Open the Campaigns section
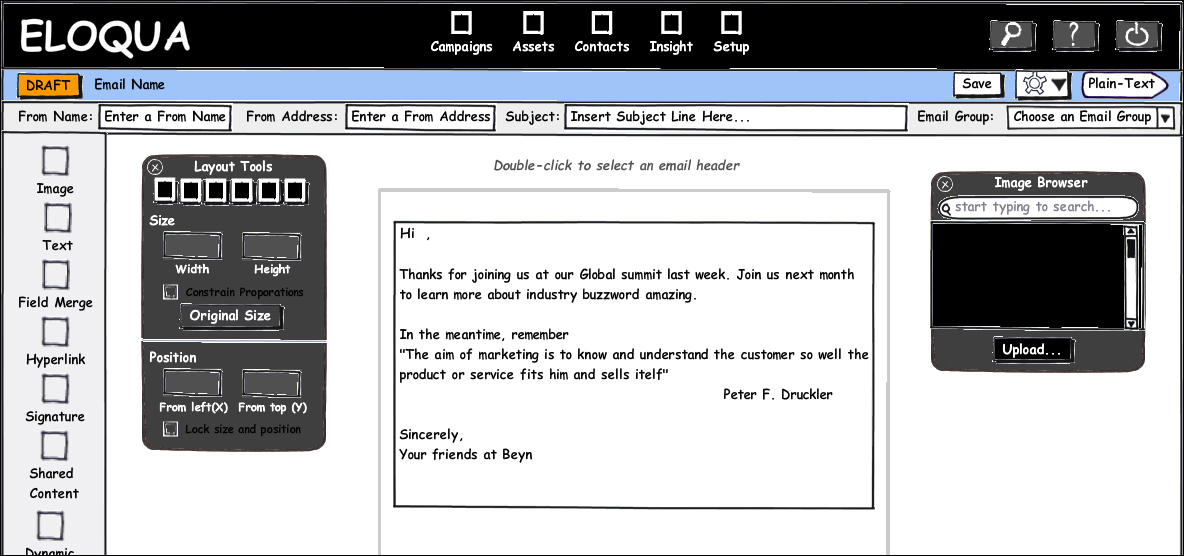 coord(461,33)
